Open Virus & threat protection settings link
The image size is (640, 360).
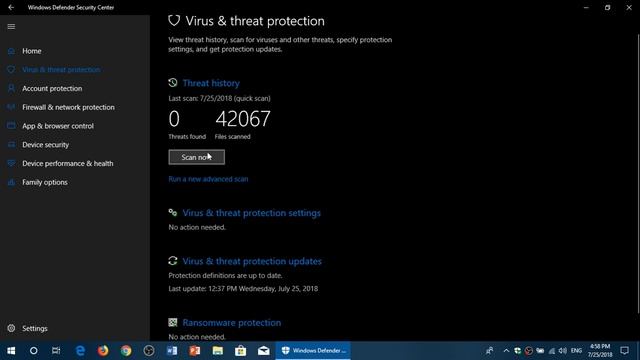[251, 213]
